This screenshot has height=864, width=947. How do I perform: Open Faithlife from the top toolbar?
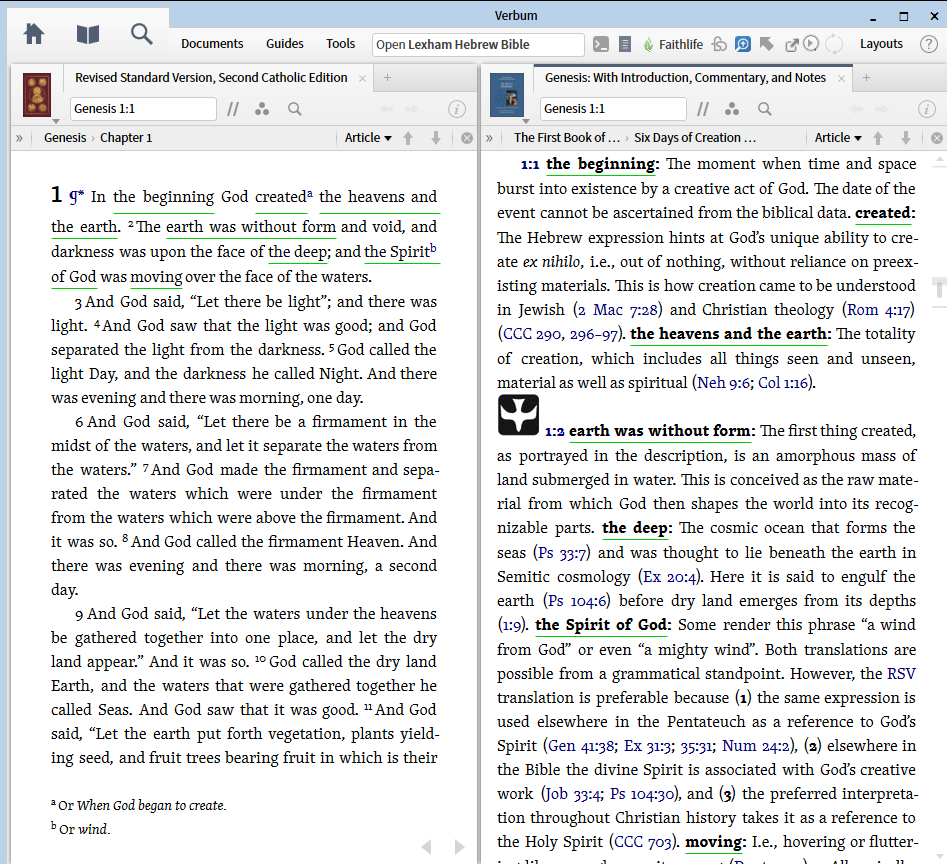tap(673, 44)
